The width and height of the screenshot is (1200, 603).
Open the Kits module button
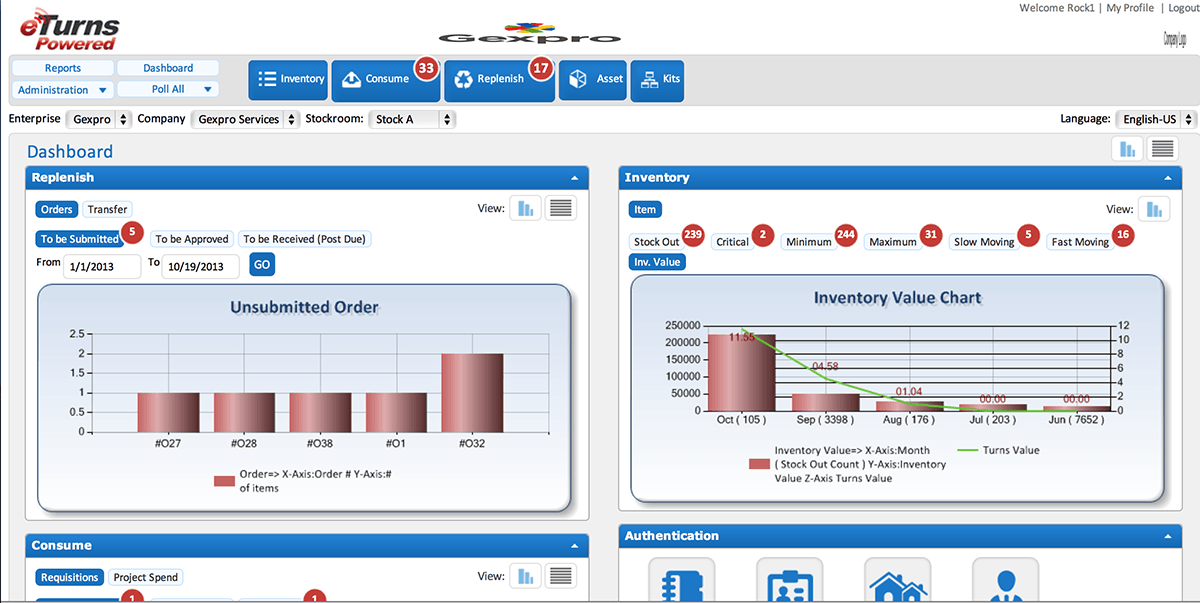tap(657, 79)
